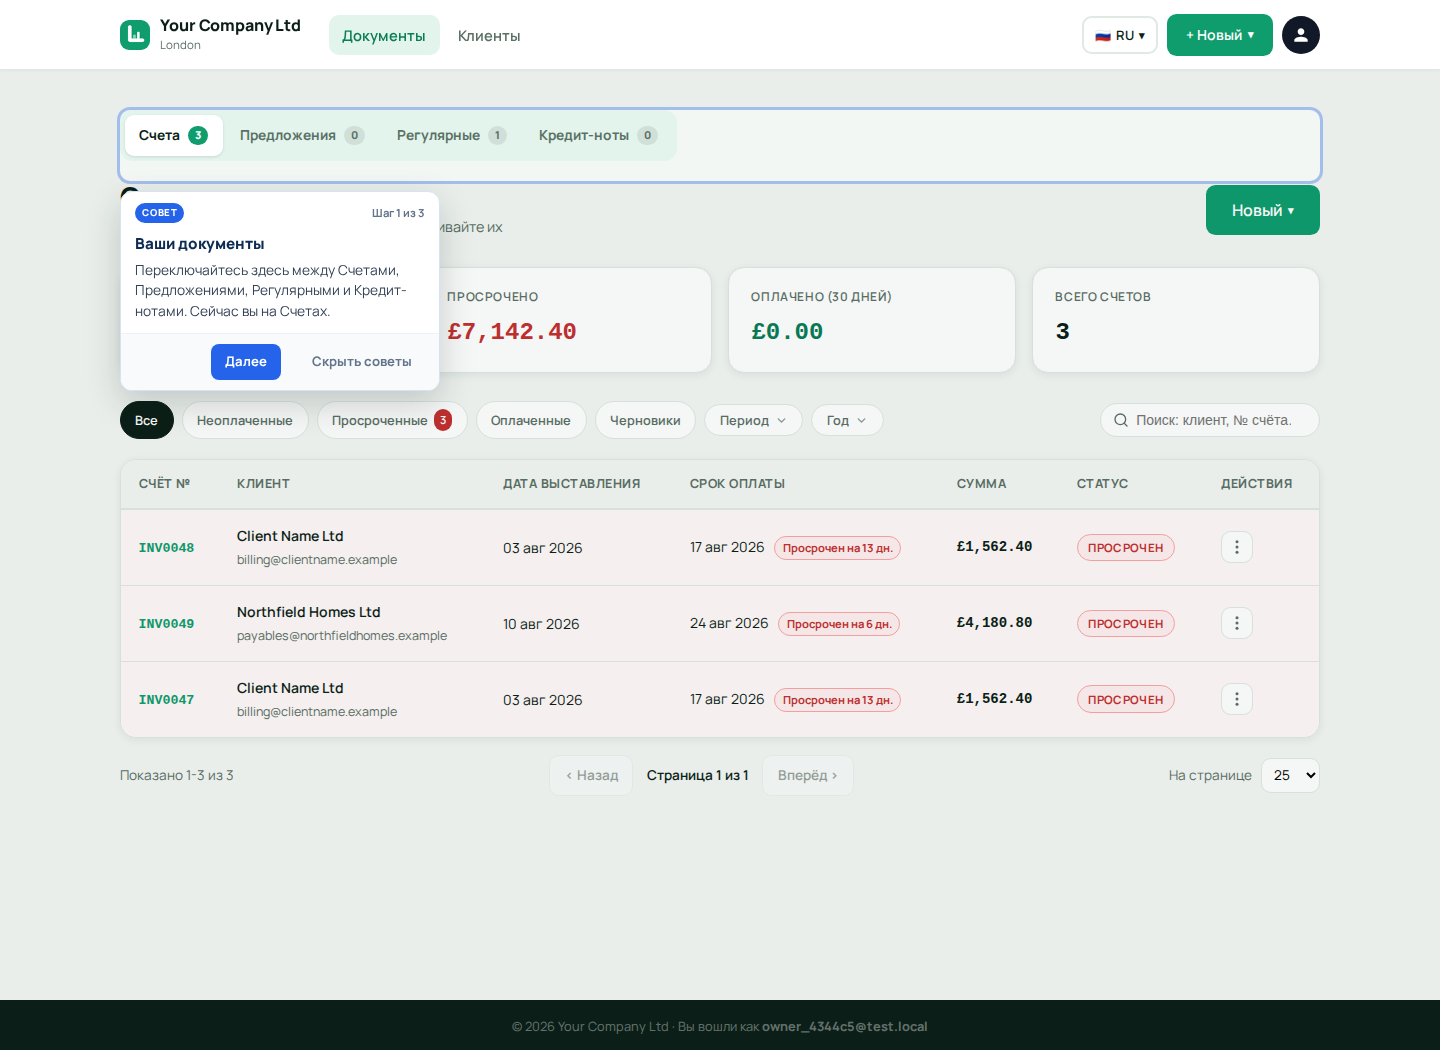This screenshot has height=1050, width=1440.
Task: Click "Просрочен на 13 дн." badge for INV0047
Action: [x=838, y=700]
